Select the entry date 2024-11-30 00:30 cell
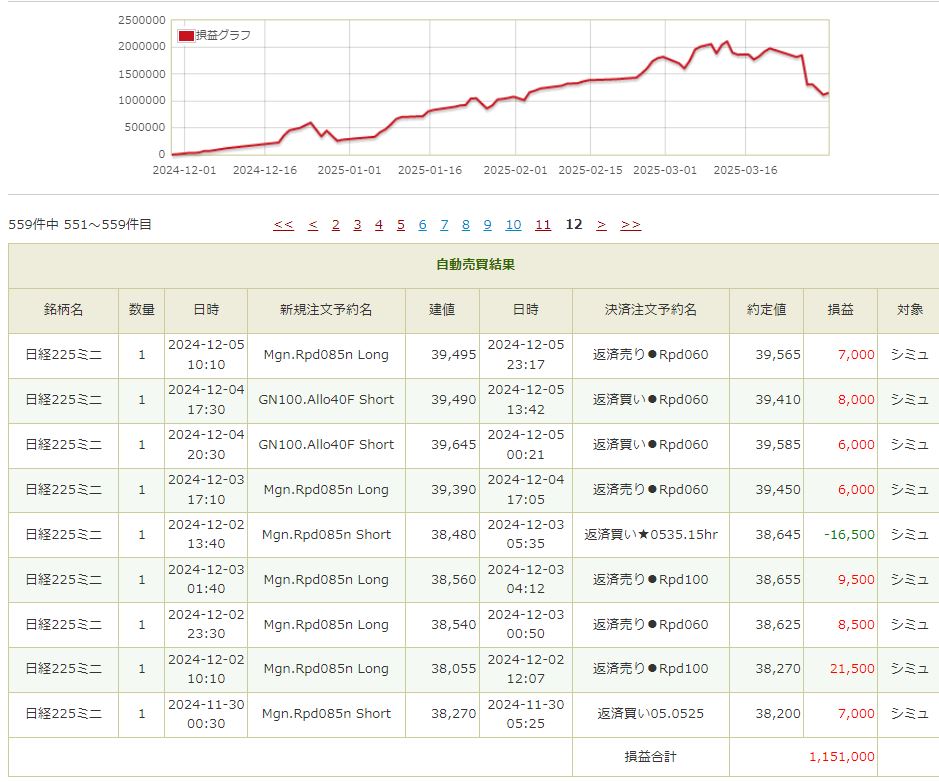 pyautogui.click(x=206, y=714)
